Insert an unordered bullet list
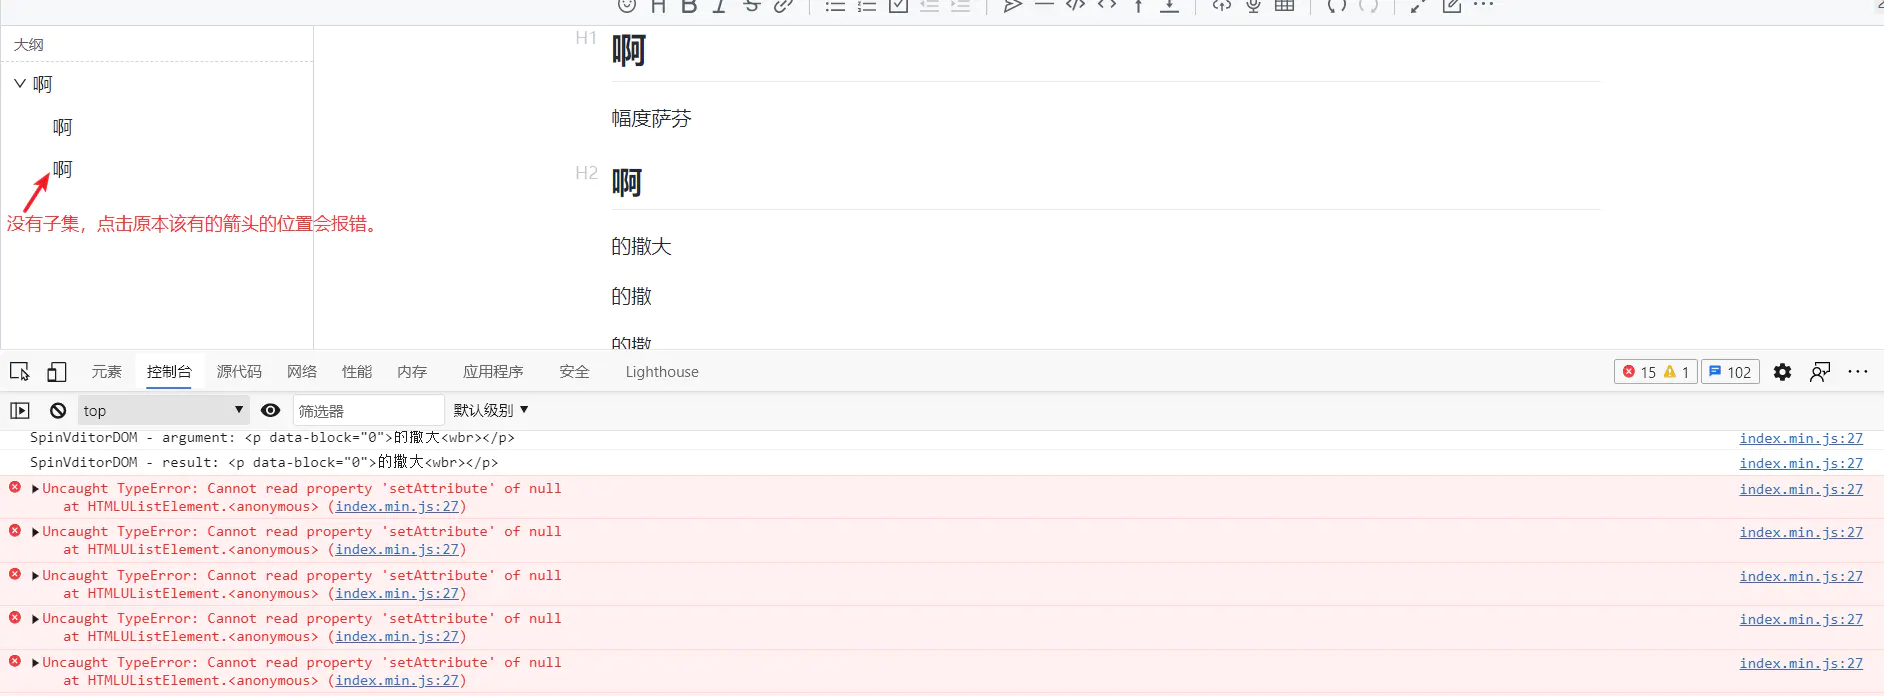 click(835, 5)
